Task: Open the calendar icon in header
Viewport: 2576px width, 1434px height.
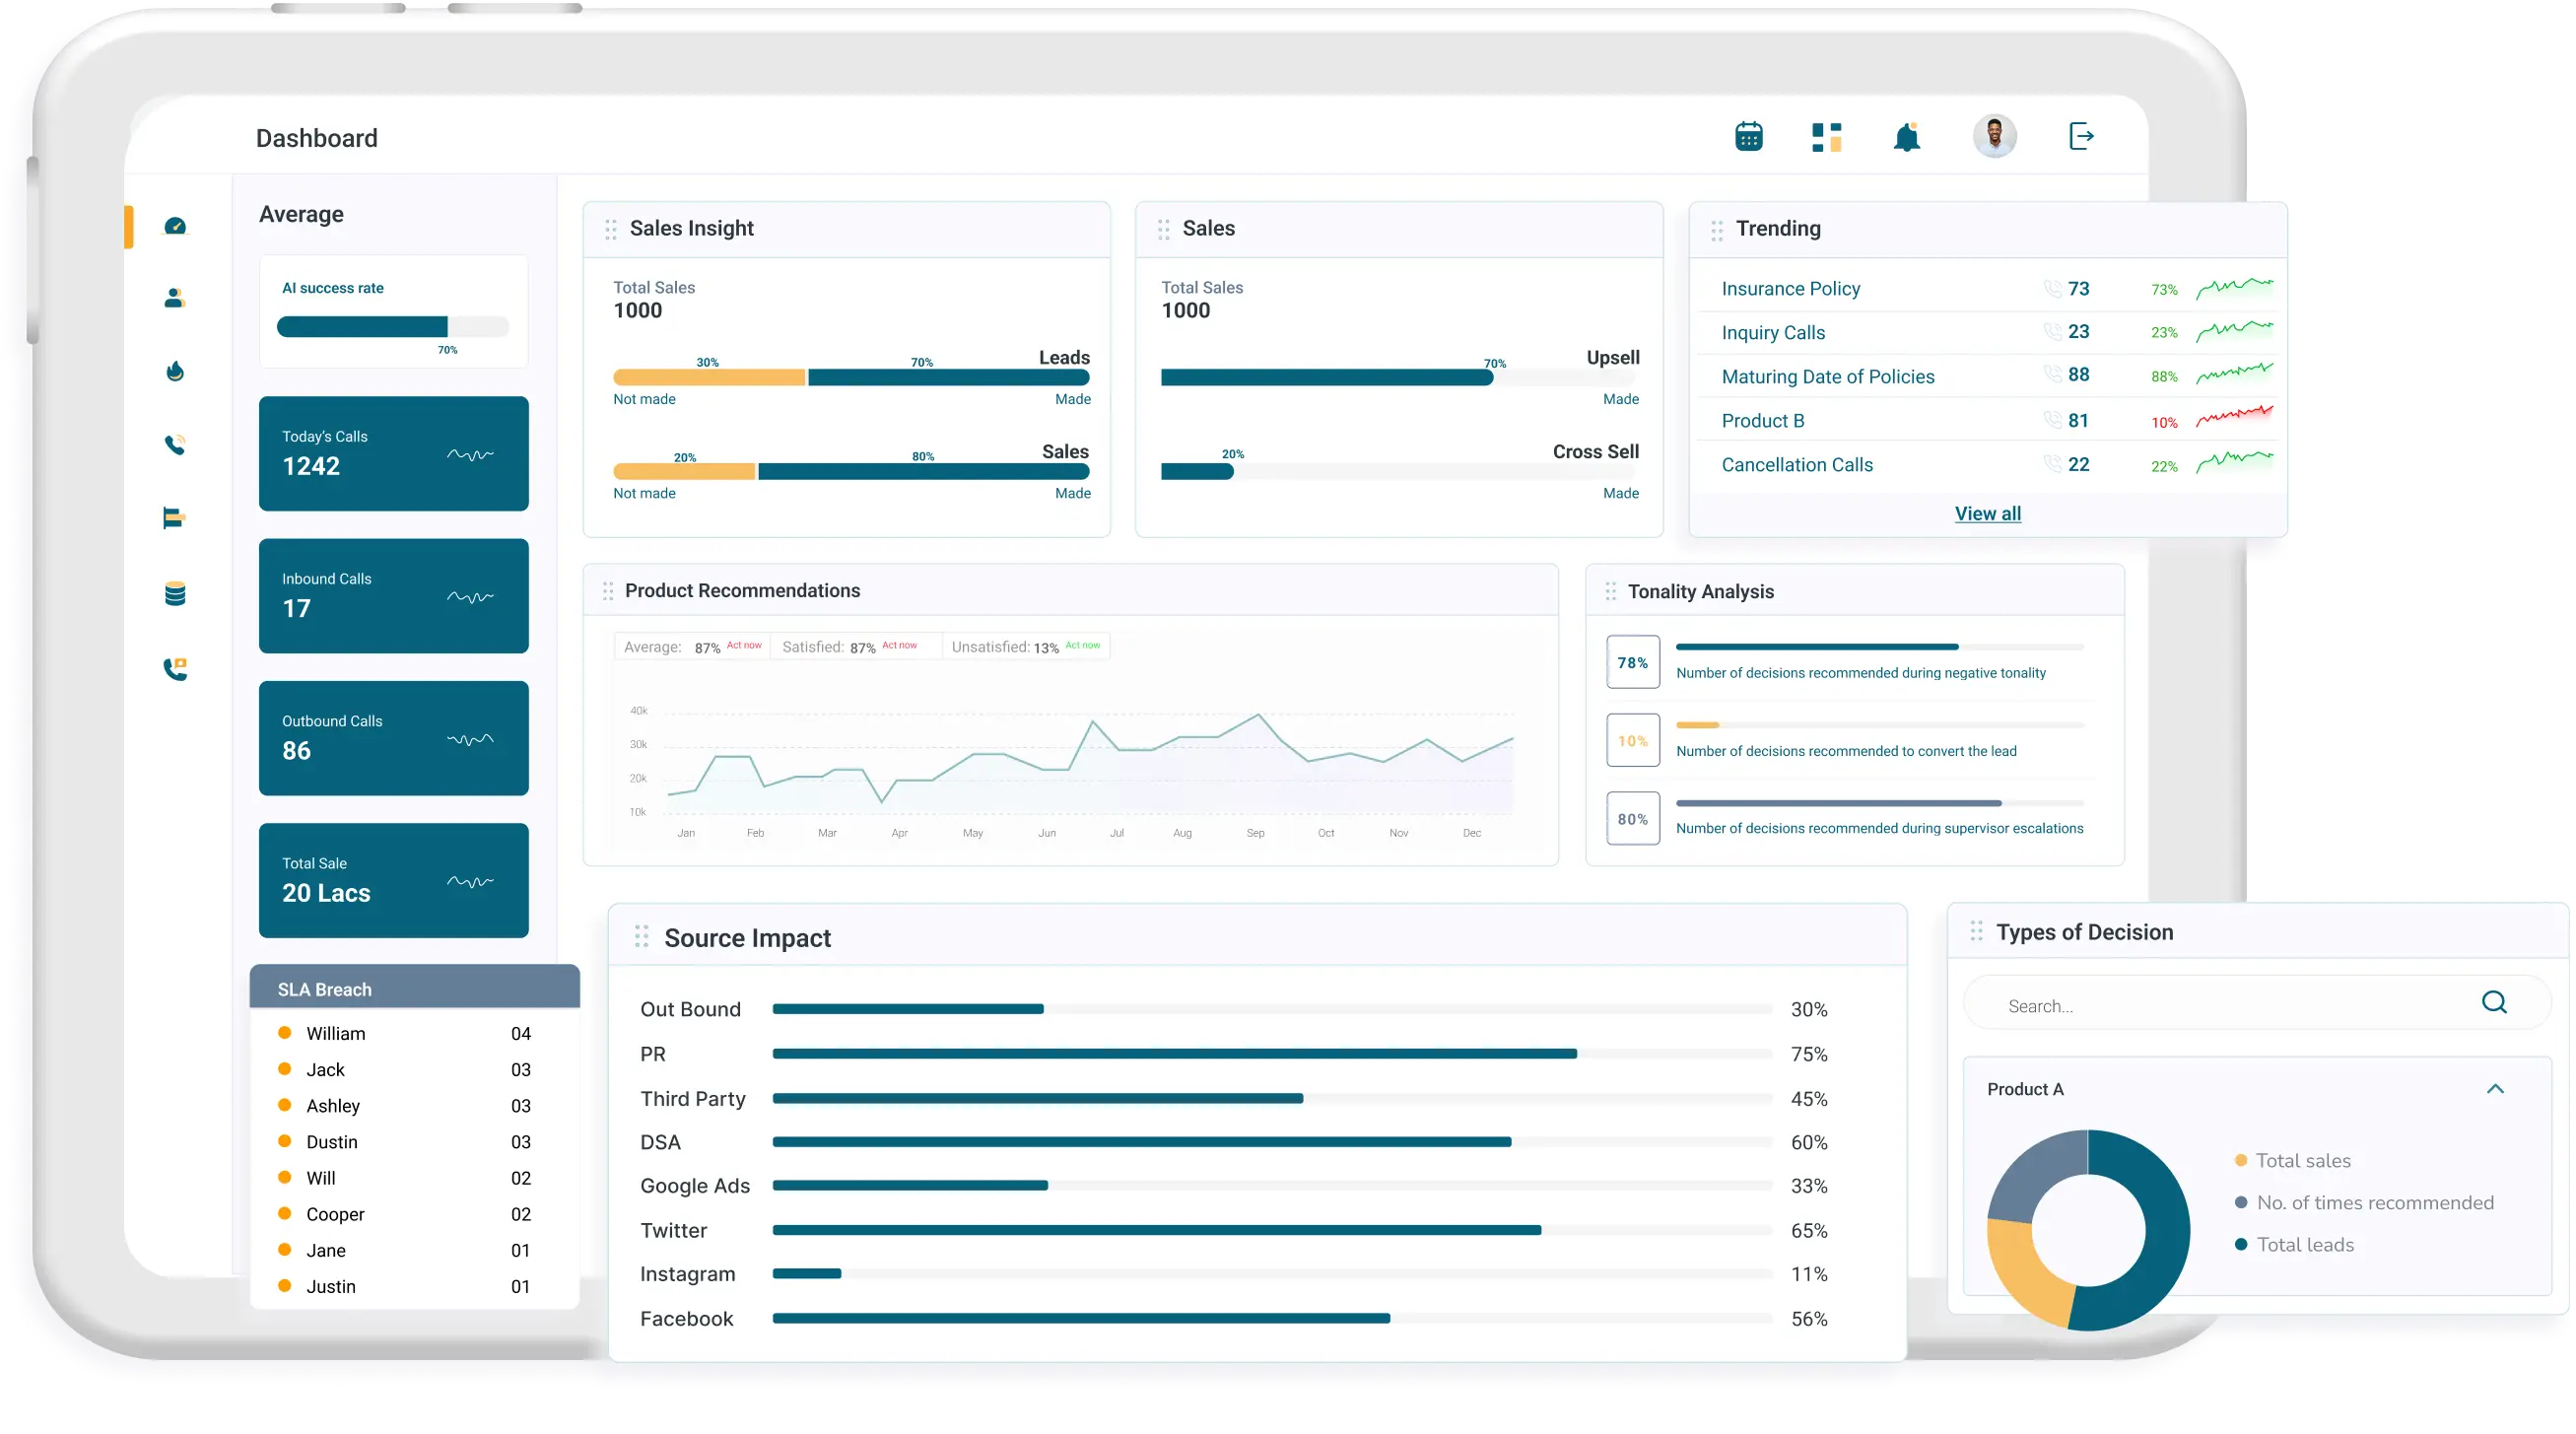Action: [x=1749, y=136]
